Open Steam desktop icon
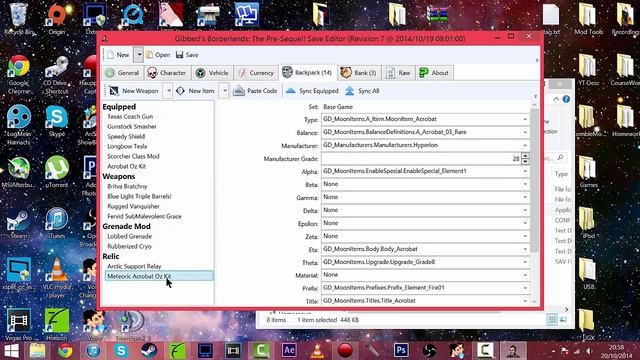640x360 pixels. [18, 224]
